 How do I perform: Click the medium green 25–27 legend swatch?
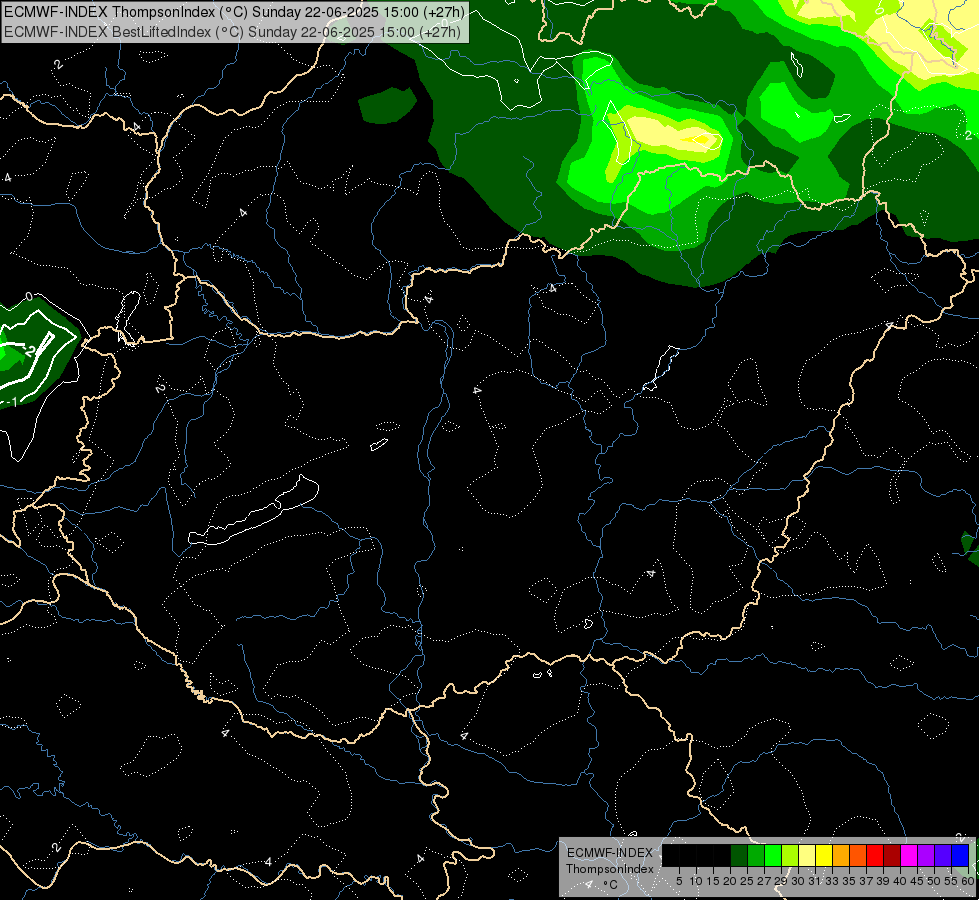(x=755, y=855)
